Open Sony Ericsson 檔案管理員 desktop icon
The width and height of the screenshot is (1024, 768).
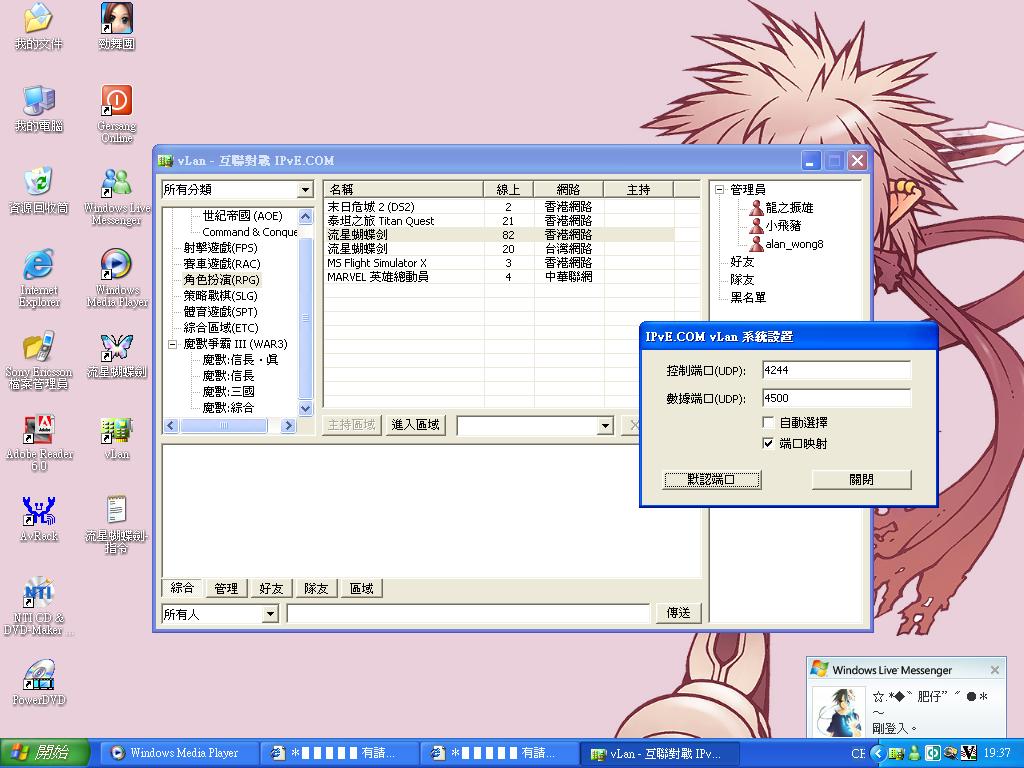tap(39, 360)
